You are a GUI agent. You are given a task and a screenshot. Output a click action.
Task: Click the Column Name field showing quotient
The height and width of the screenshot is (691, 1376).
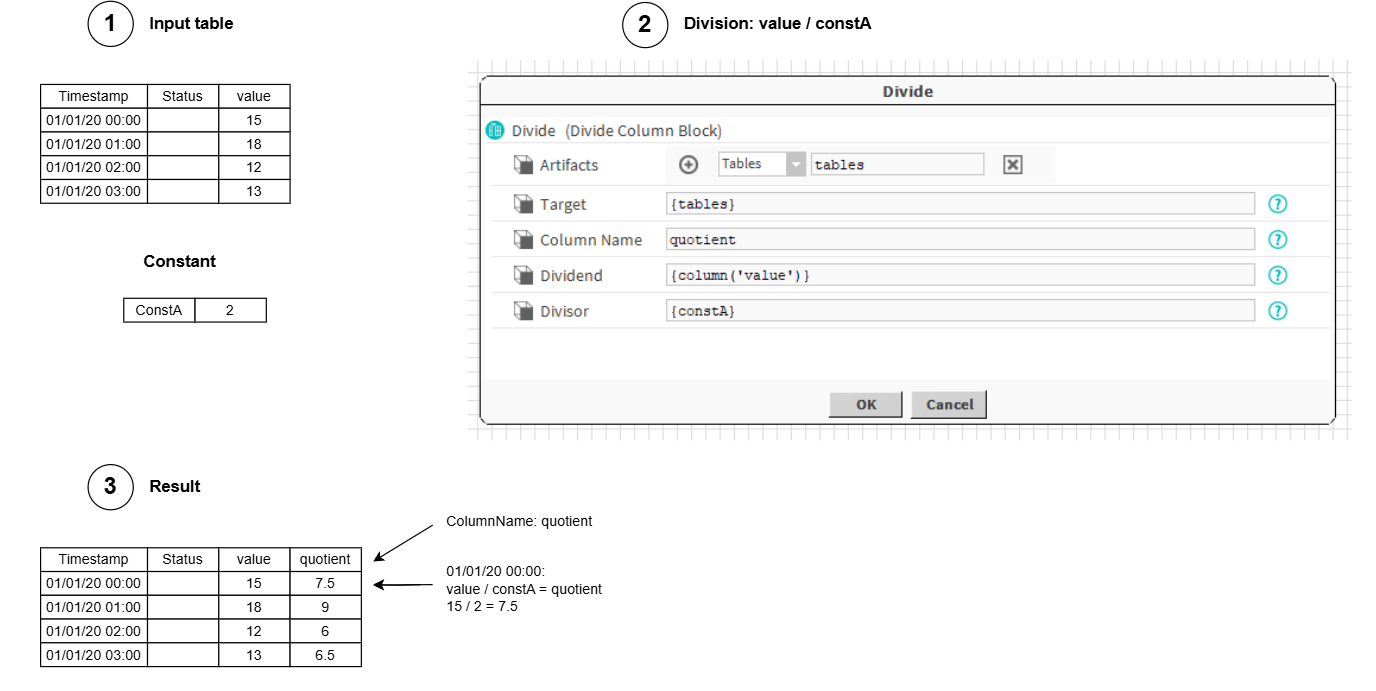click(959, 240)
